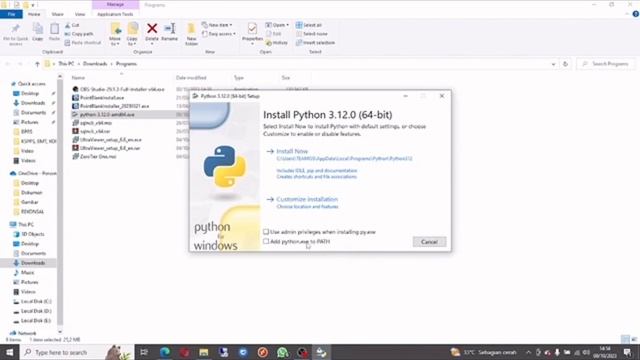
Task: Click the Search Programs field
Action: (x=606, y=64)
